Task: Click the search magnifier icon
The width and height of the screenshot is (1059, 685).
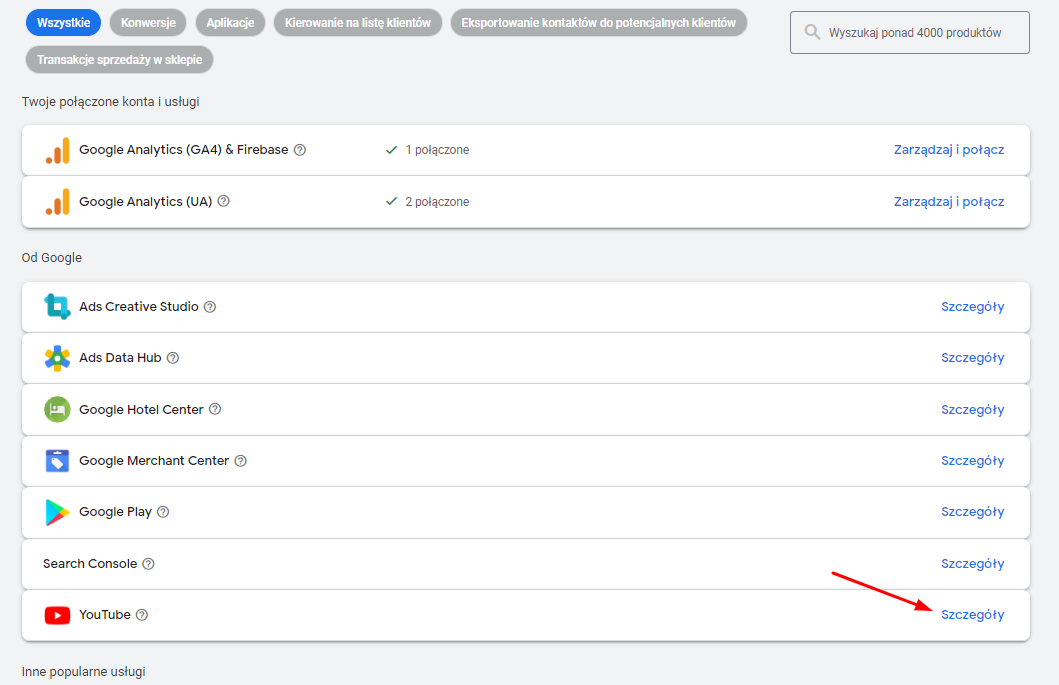Action: (812, 32)
